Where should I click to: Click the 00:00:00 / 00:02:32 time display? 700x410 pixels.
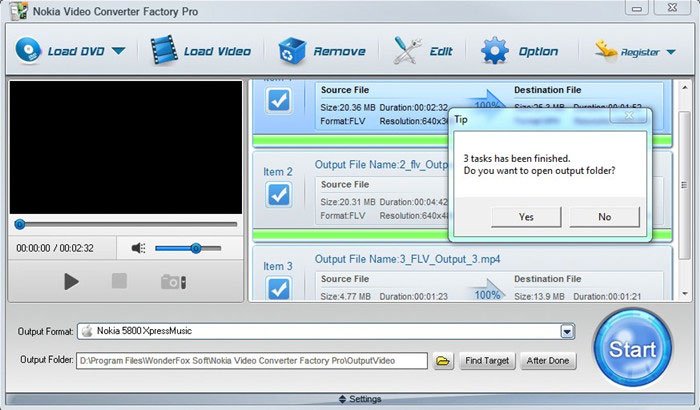55,248
